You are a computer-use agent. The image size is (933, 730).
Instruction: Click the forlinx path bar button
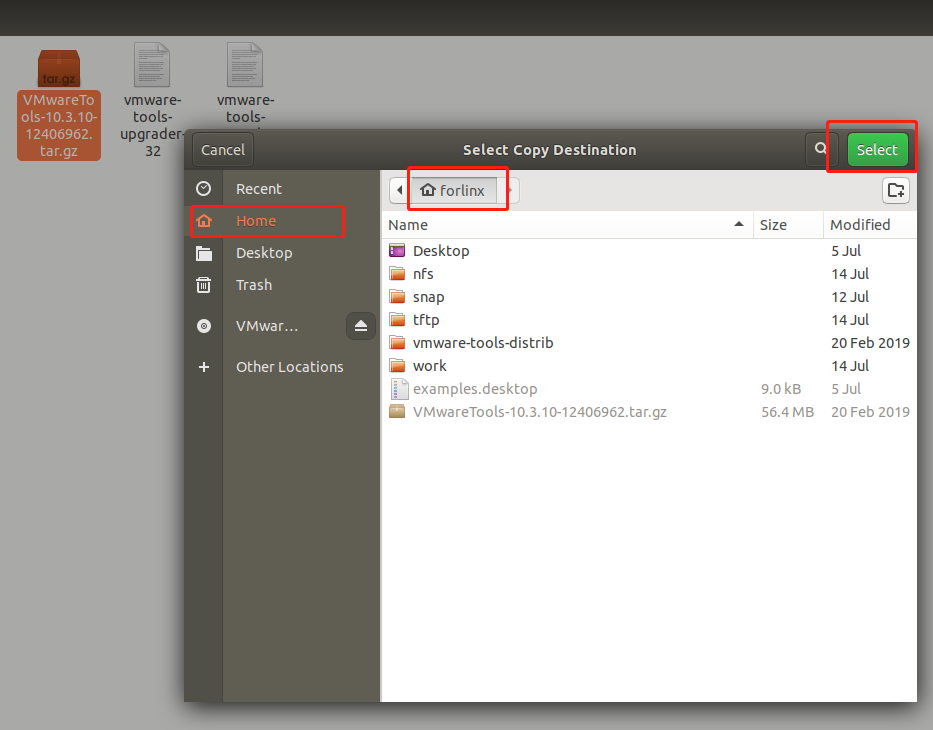click(453, 190)
